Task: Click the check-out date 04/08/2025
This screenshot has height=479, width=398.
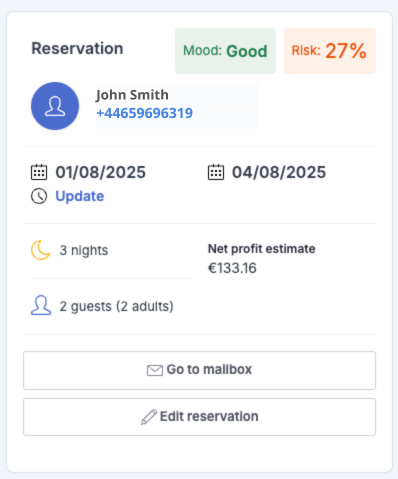Action: pos(279,172)
